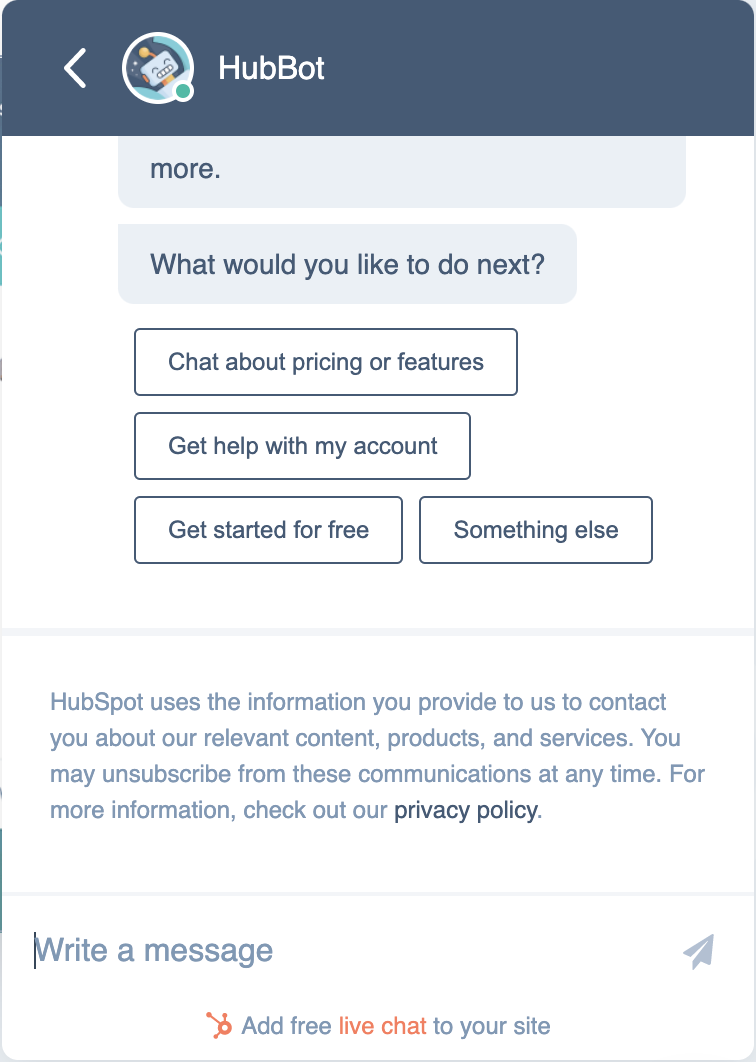Click the robot illustration inside the avatar circle
The height and width of the screenshot is (1062, 756).
click(x=158, y=64)
